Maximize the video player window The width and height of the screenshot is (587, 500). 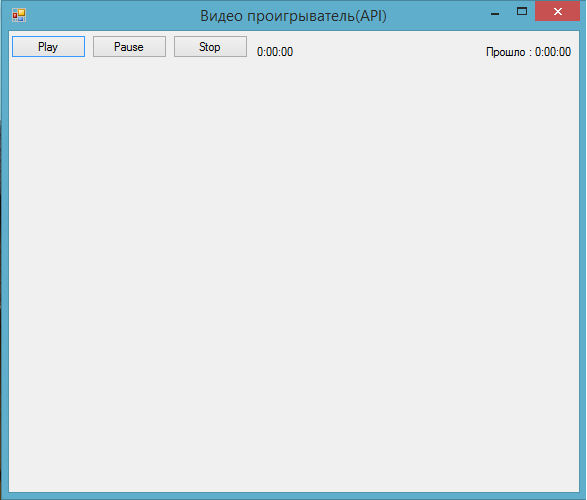click(x=522, y=12)
